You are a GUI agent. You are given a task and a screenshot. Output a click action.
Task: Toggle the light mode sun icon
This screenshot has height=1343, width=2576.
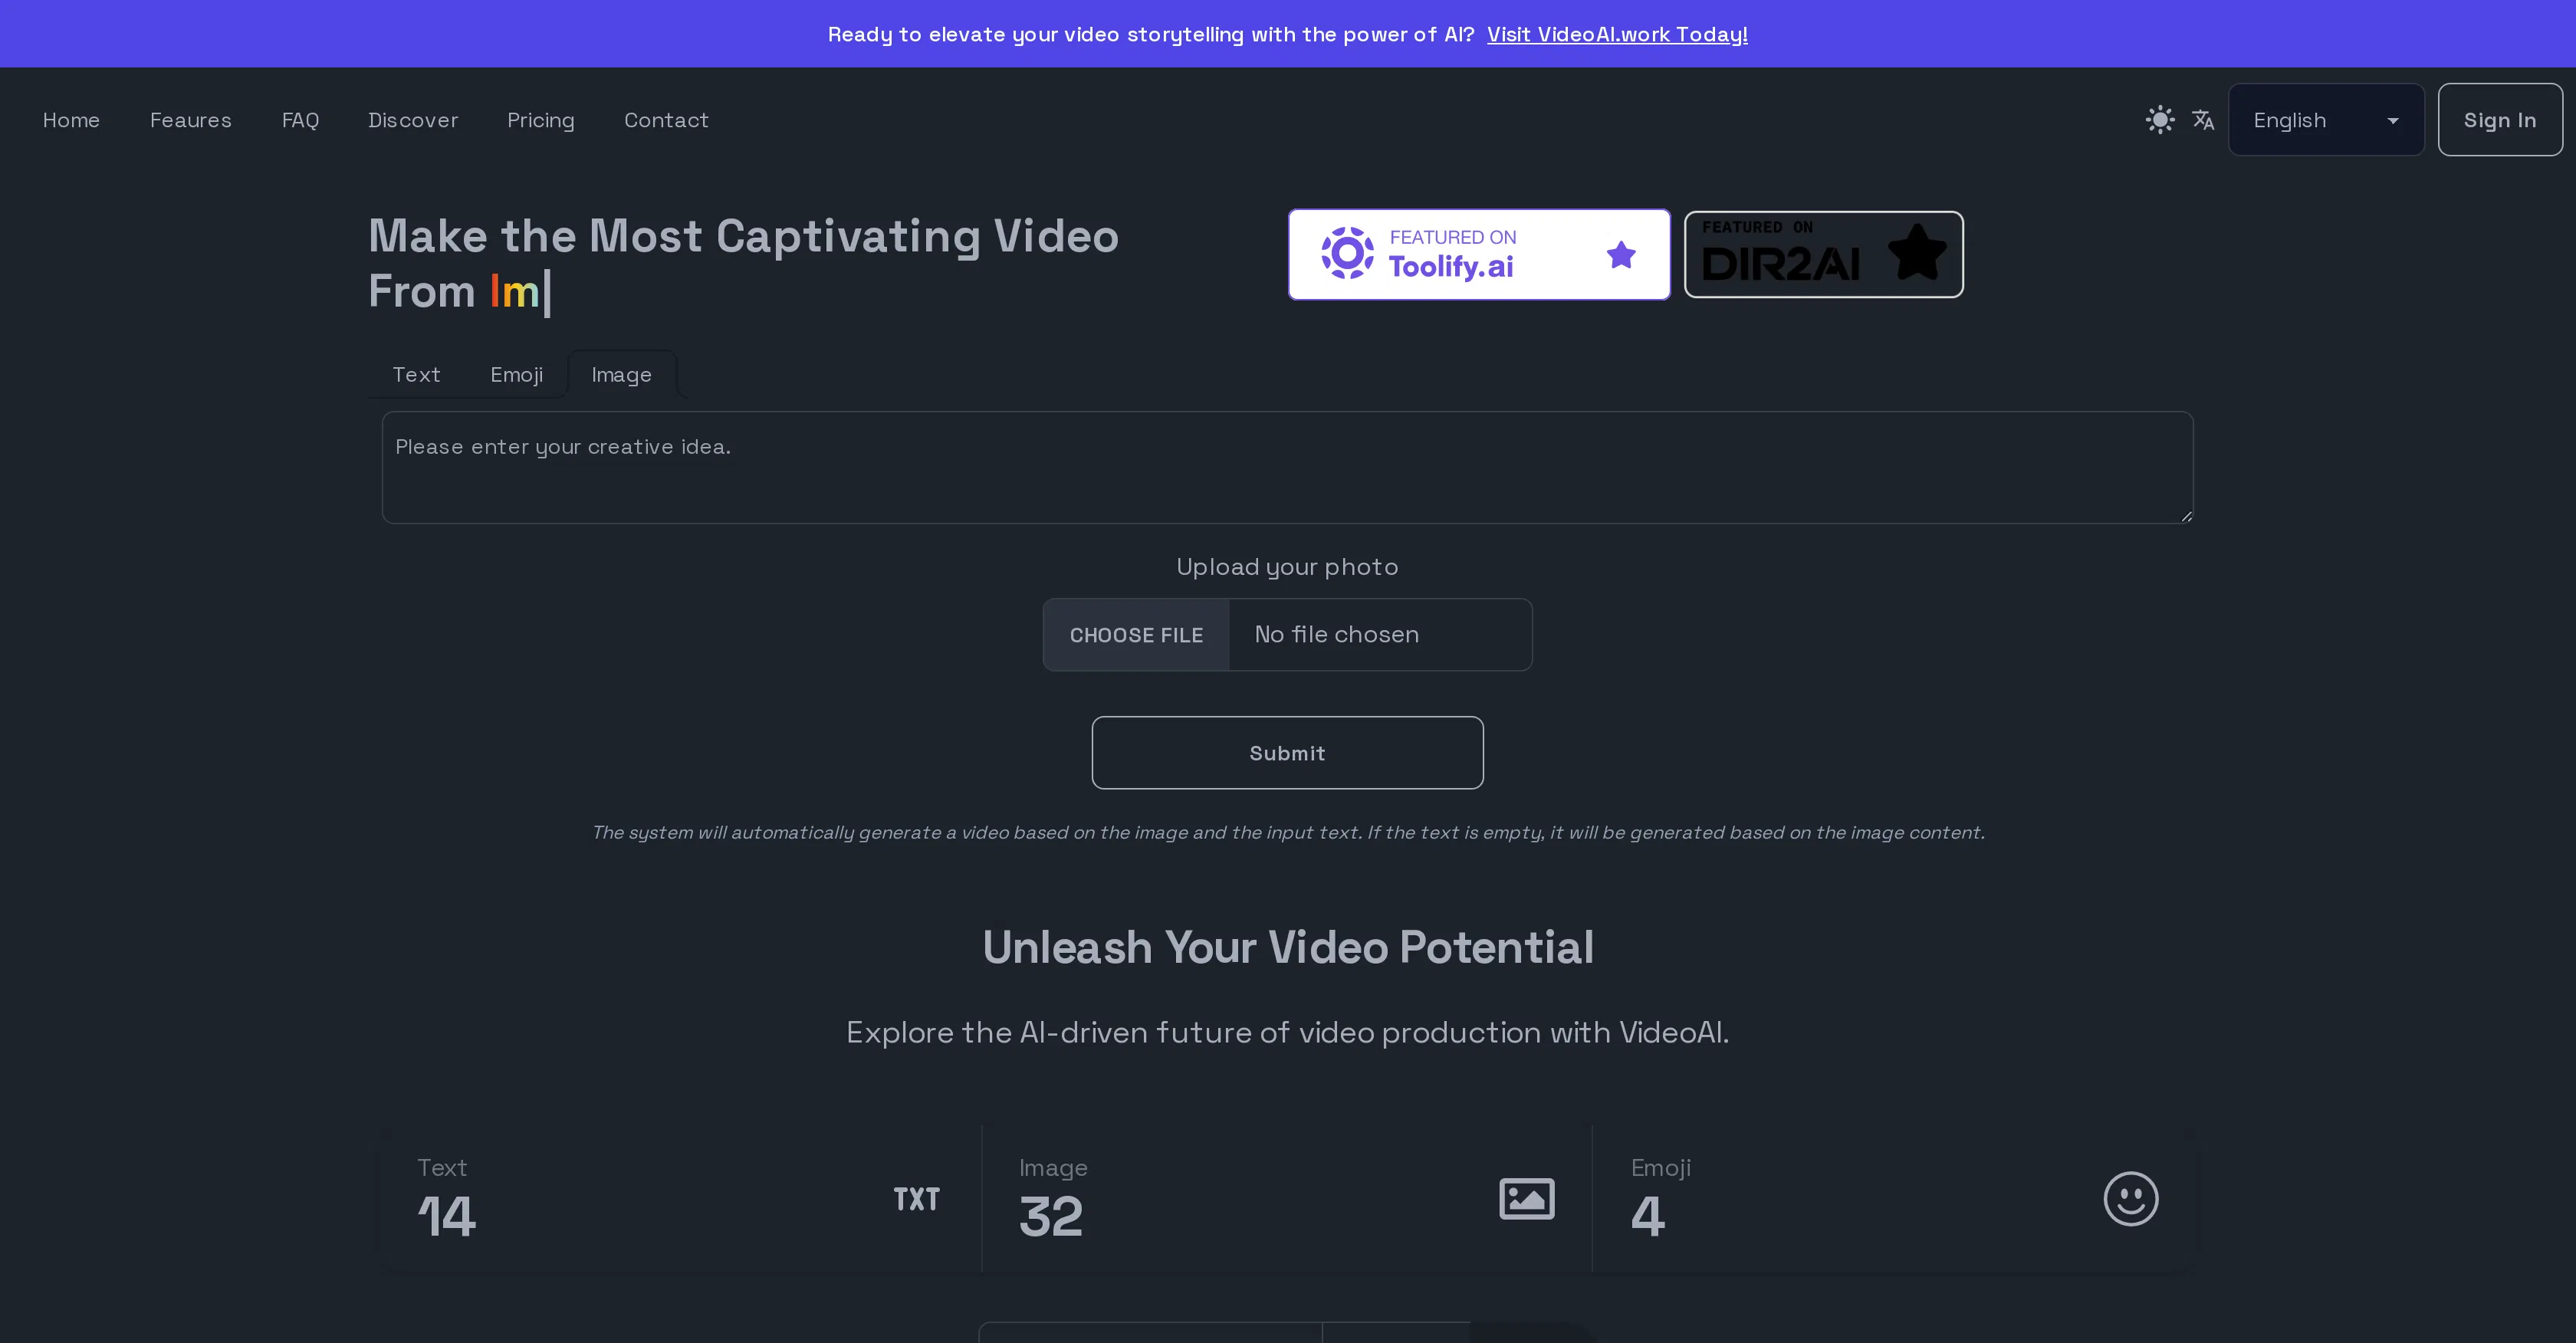click(x=2159, y=119)
